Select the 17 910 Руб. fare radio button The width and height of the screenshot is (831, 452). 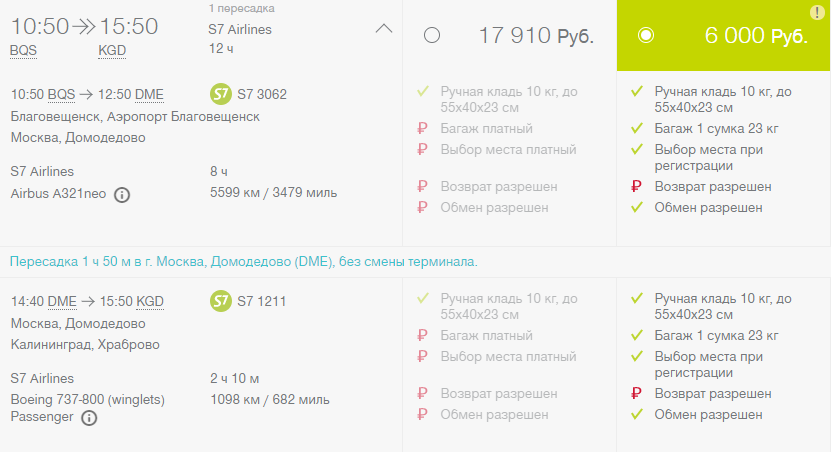[432, 36]
